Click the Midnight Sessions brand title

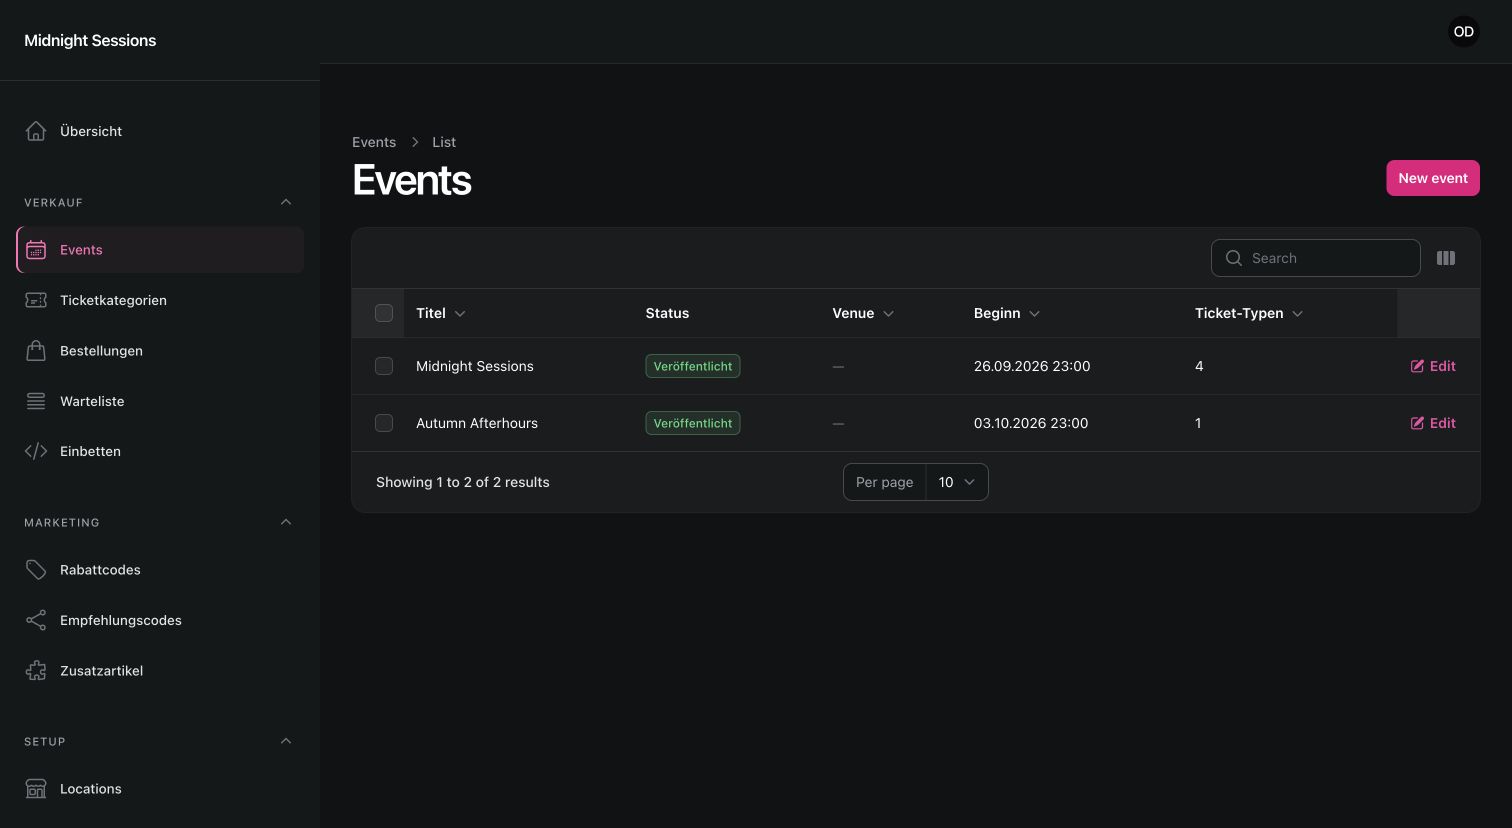(90, 40)
